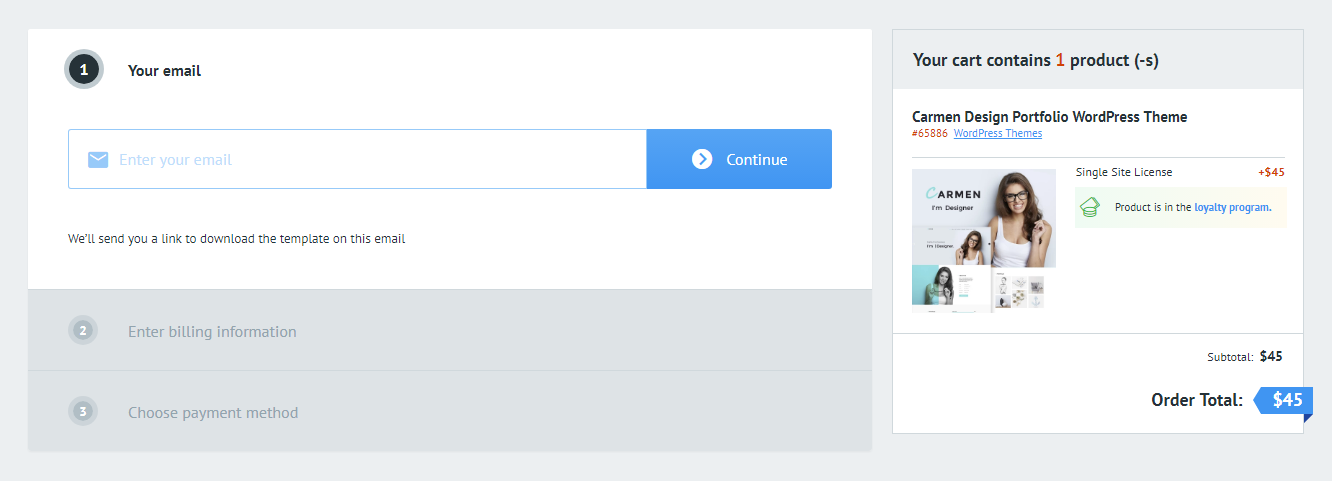Click the Carmen theme preview thumbnail
Image resolution: width=1332 pixels, height=481 pixels.
pos(983,241)
